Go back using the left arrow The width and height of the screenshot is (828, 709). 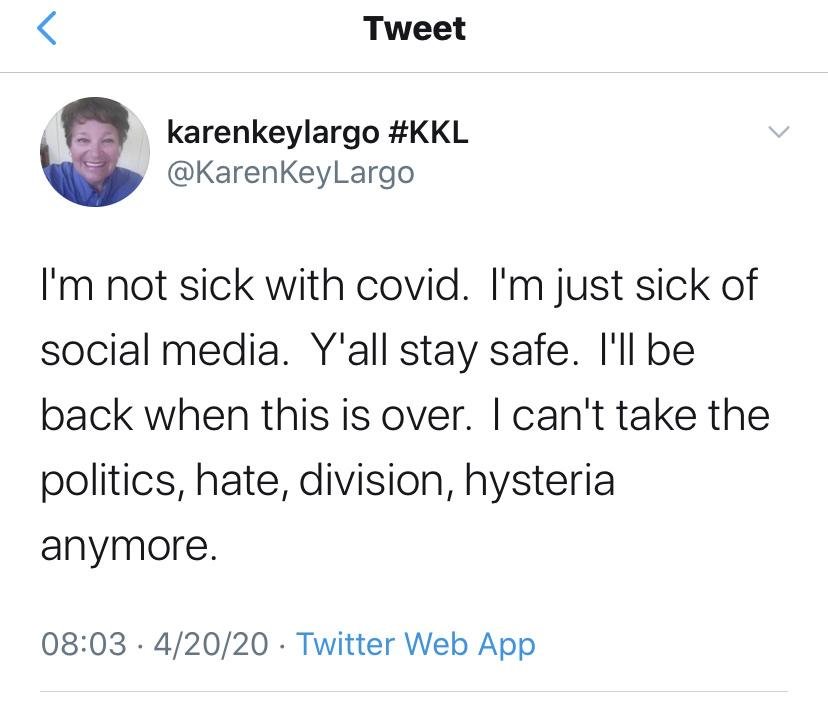47,28
